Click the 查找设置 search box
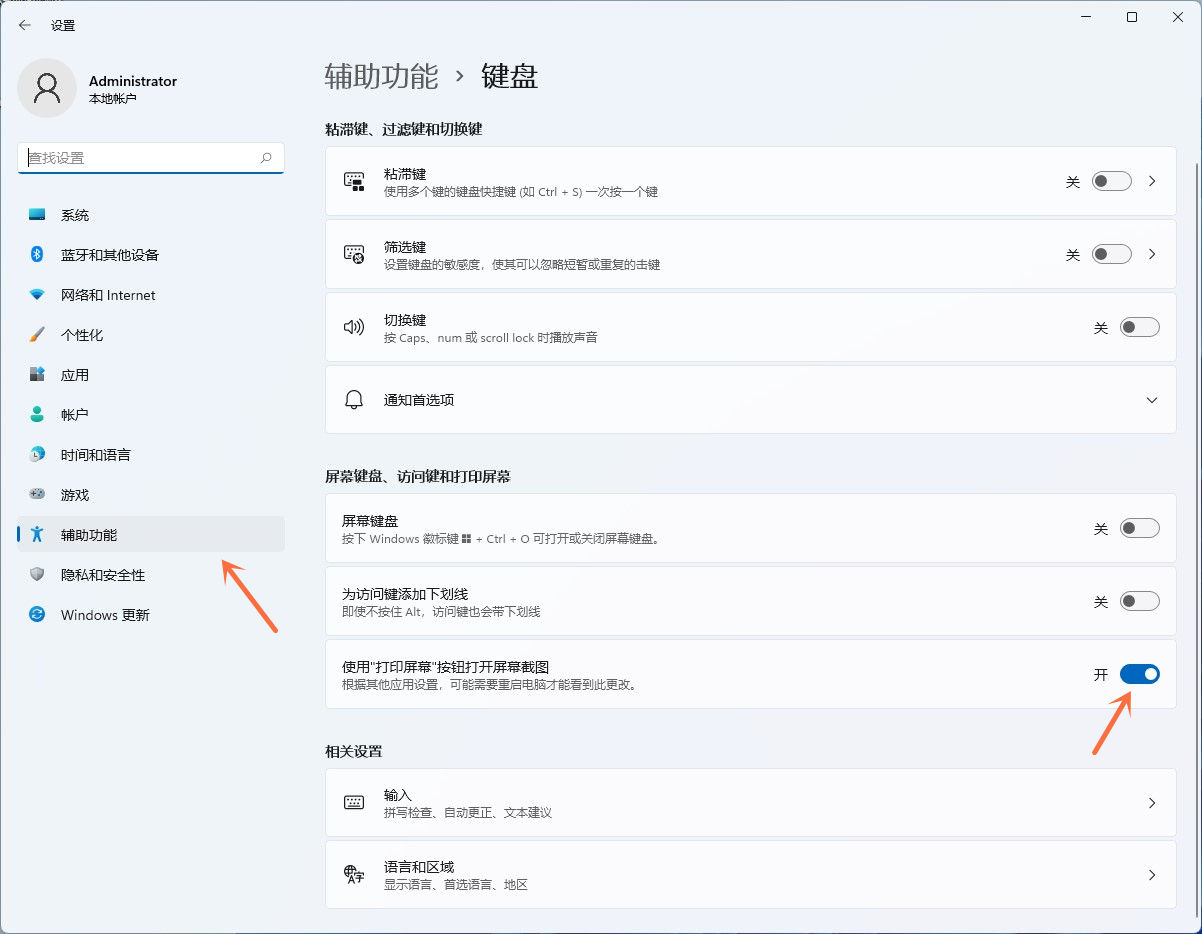1202x934 pixels. point(150,157)
